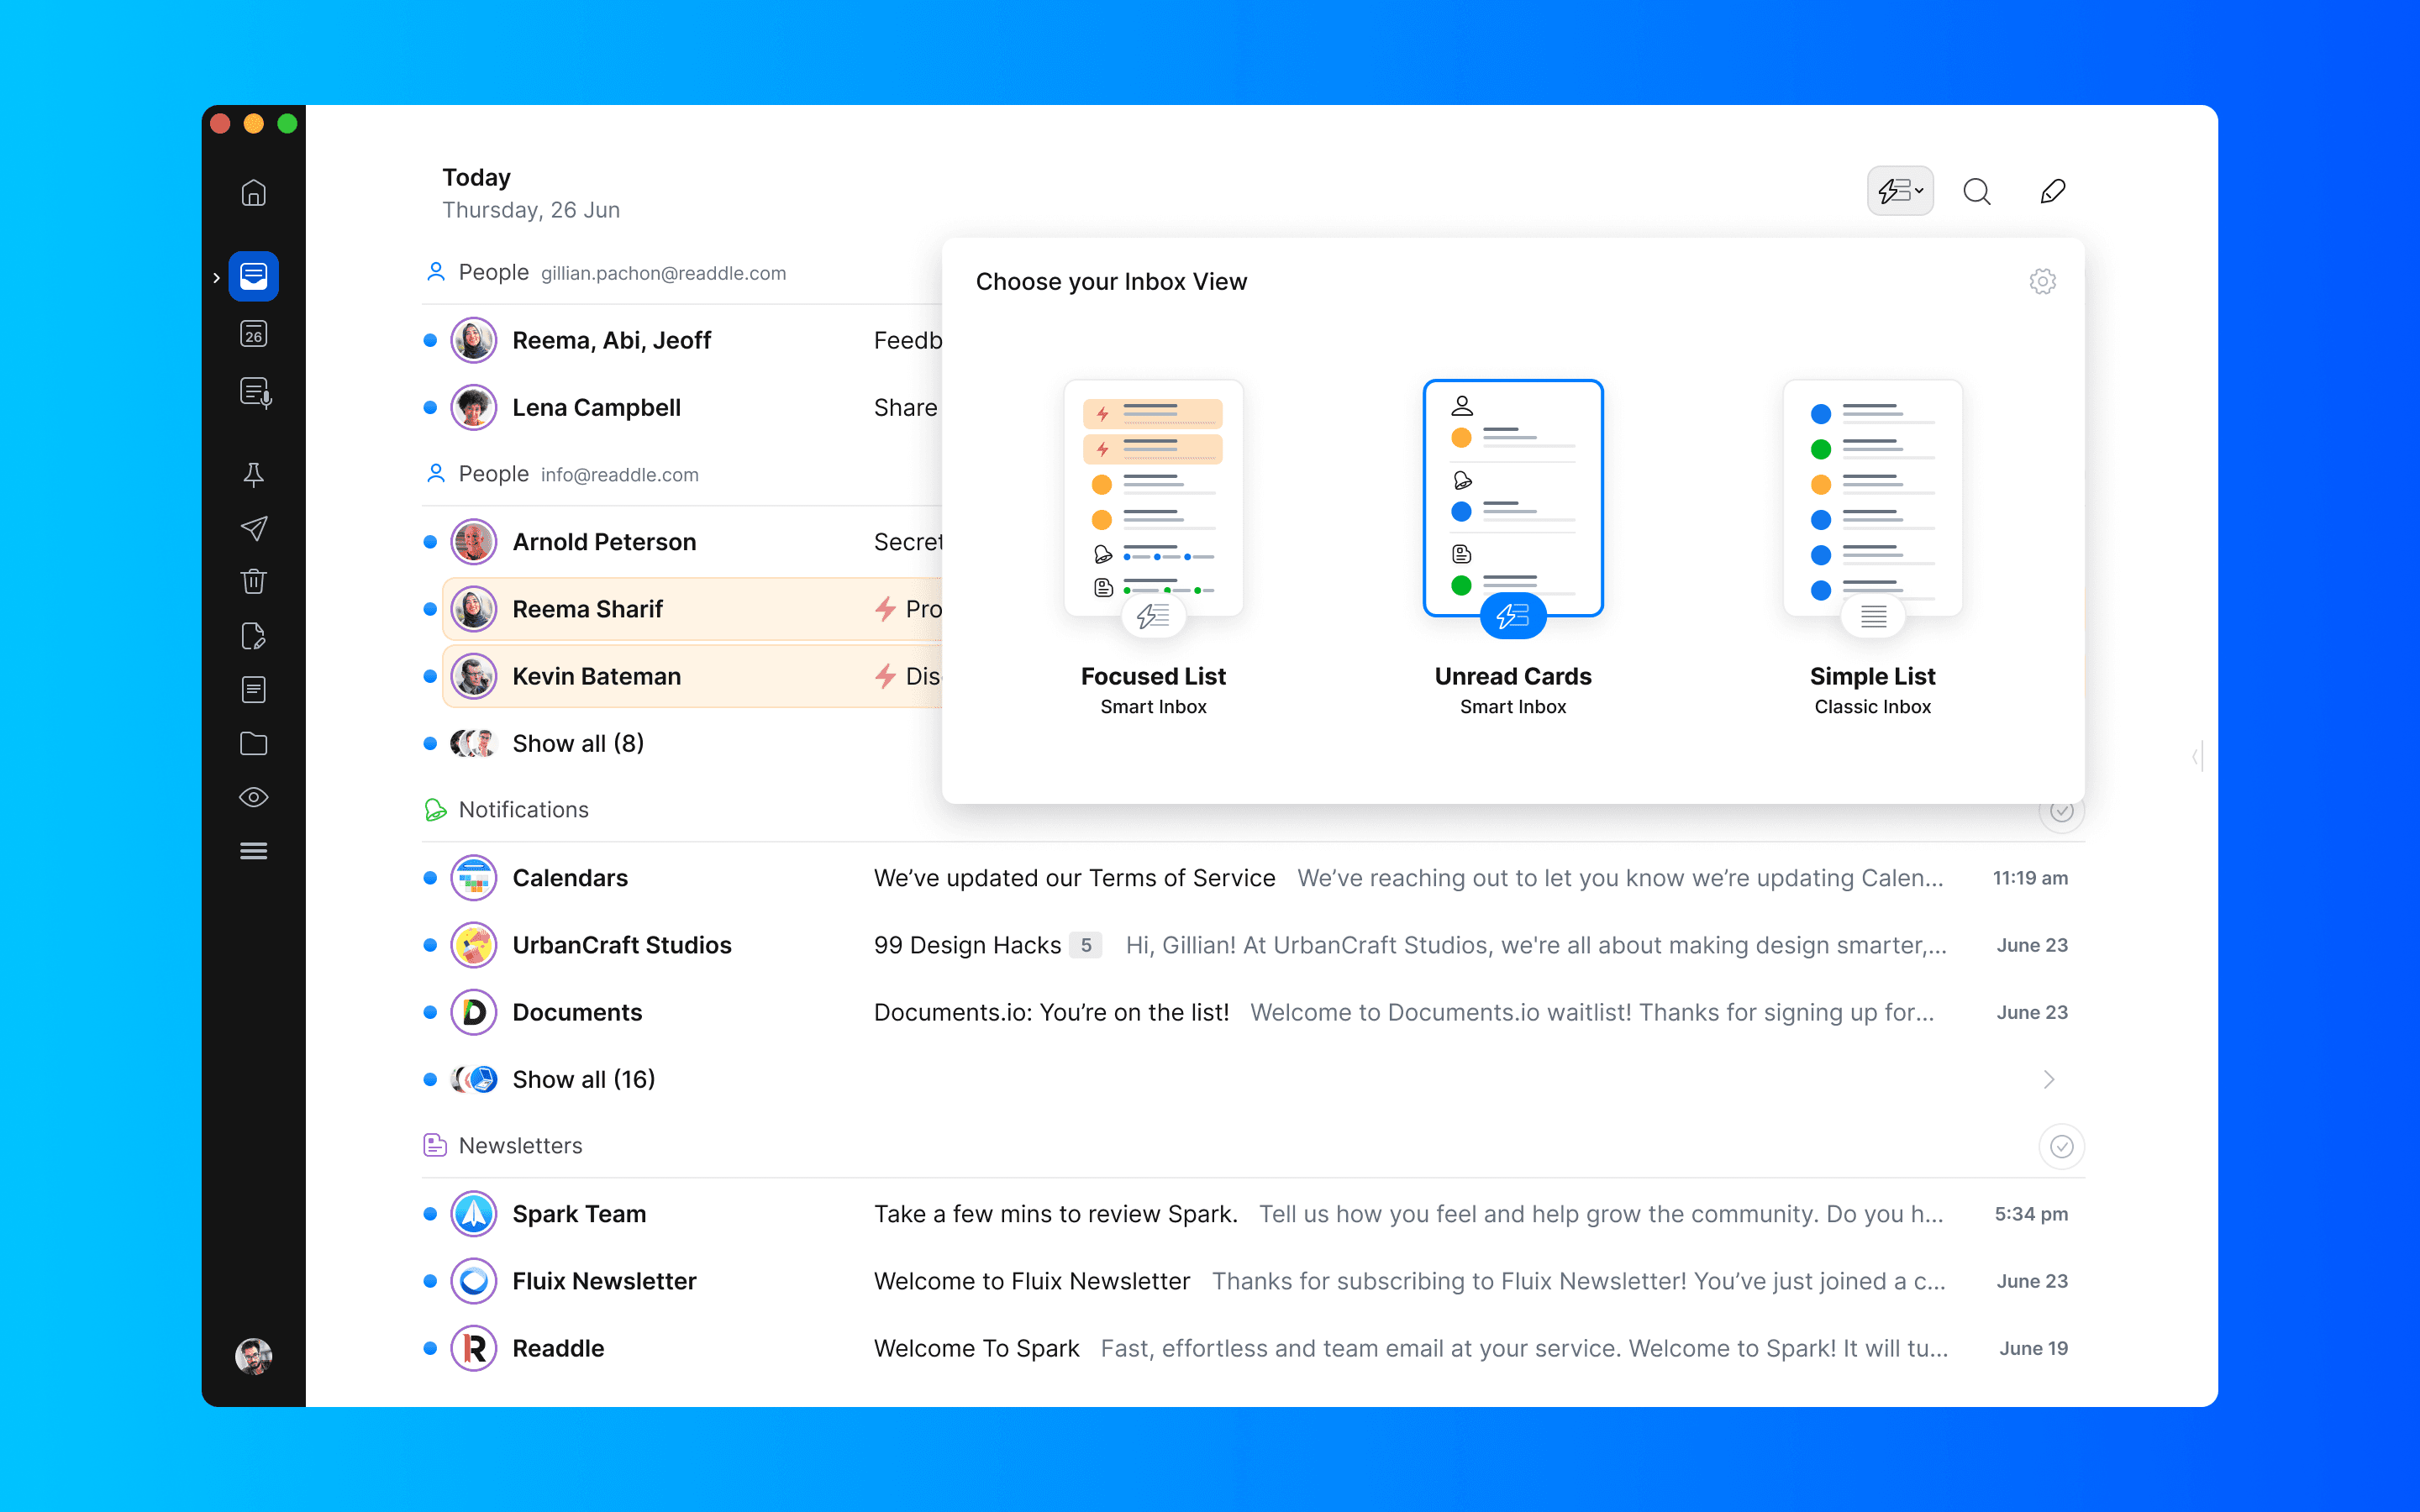The image size is (2420, 1512).
Task: Open Documents.io waitlist email
Action: 1253,1012
